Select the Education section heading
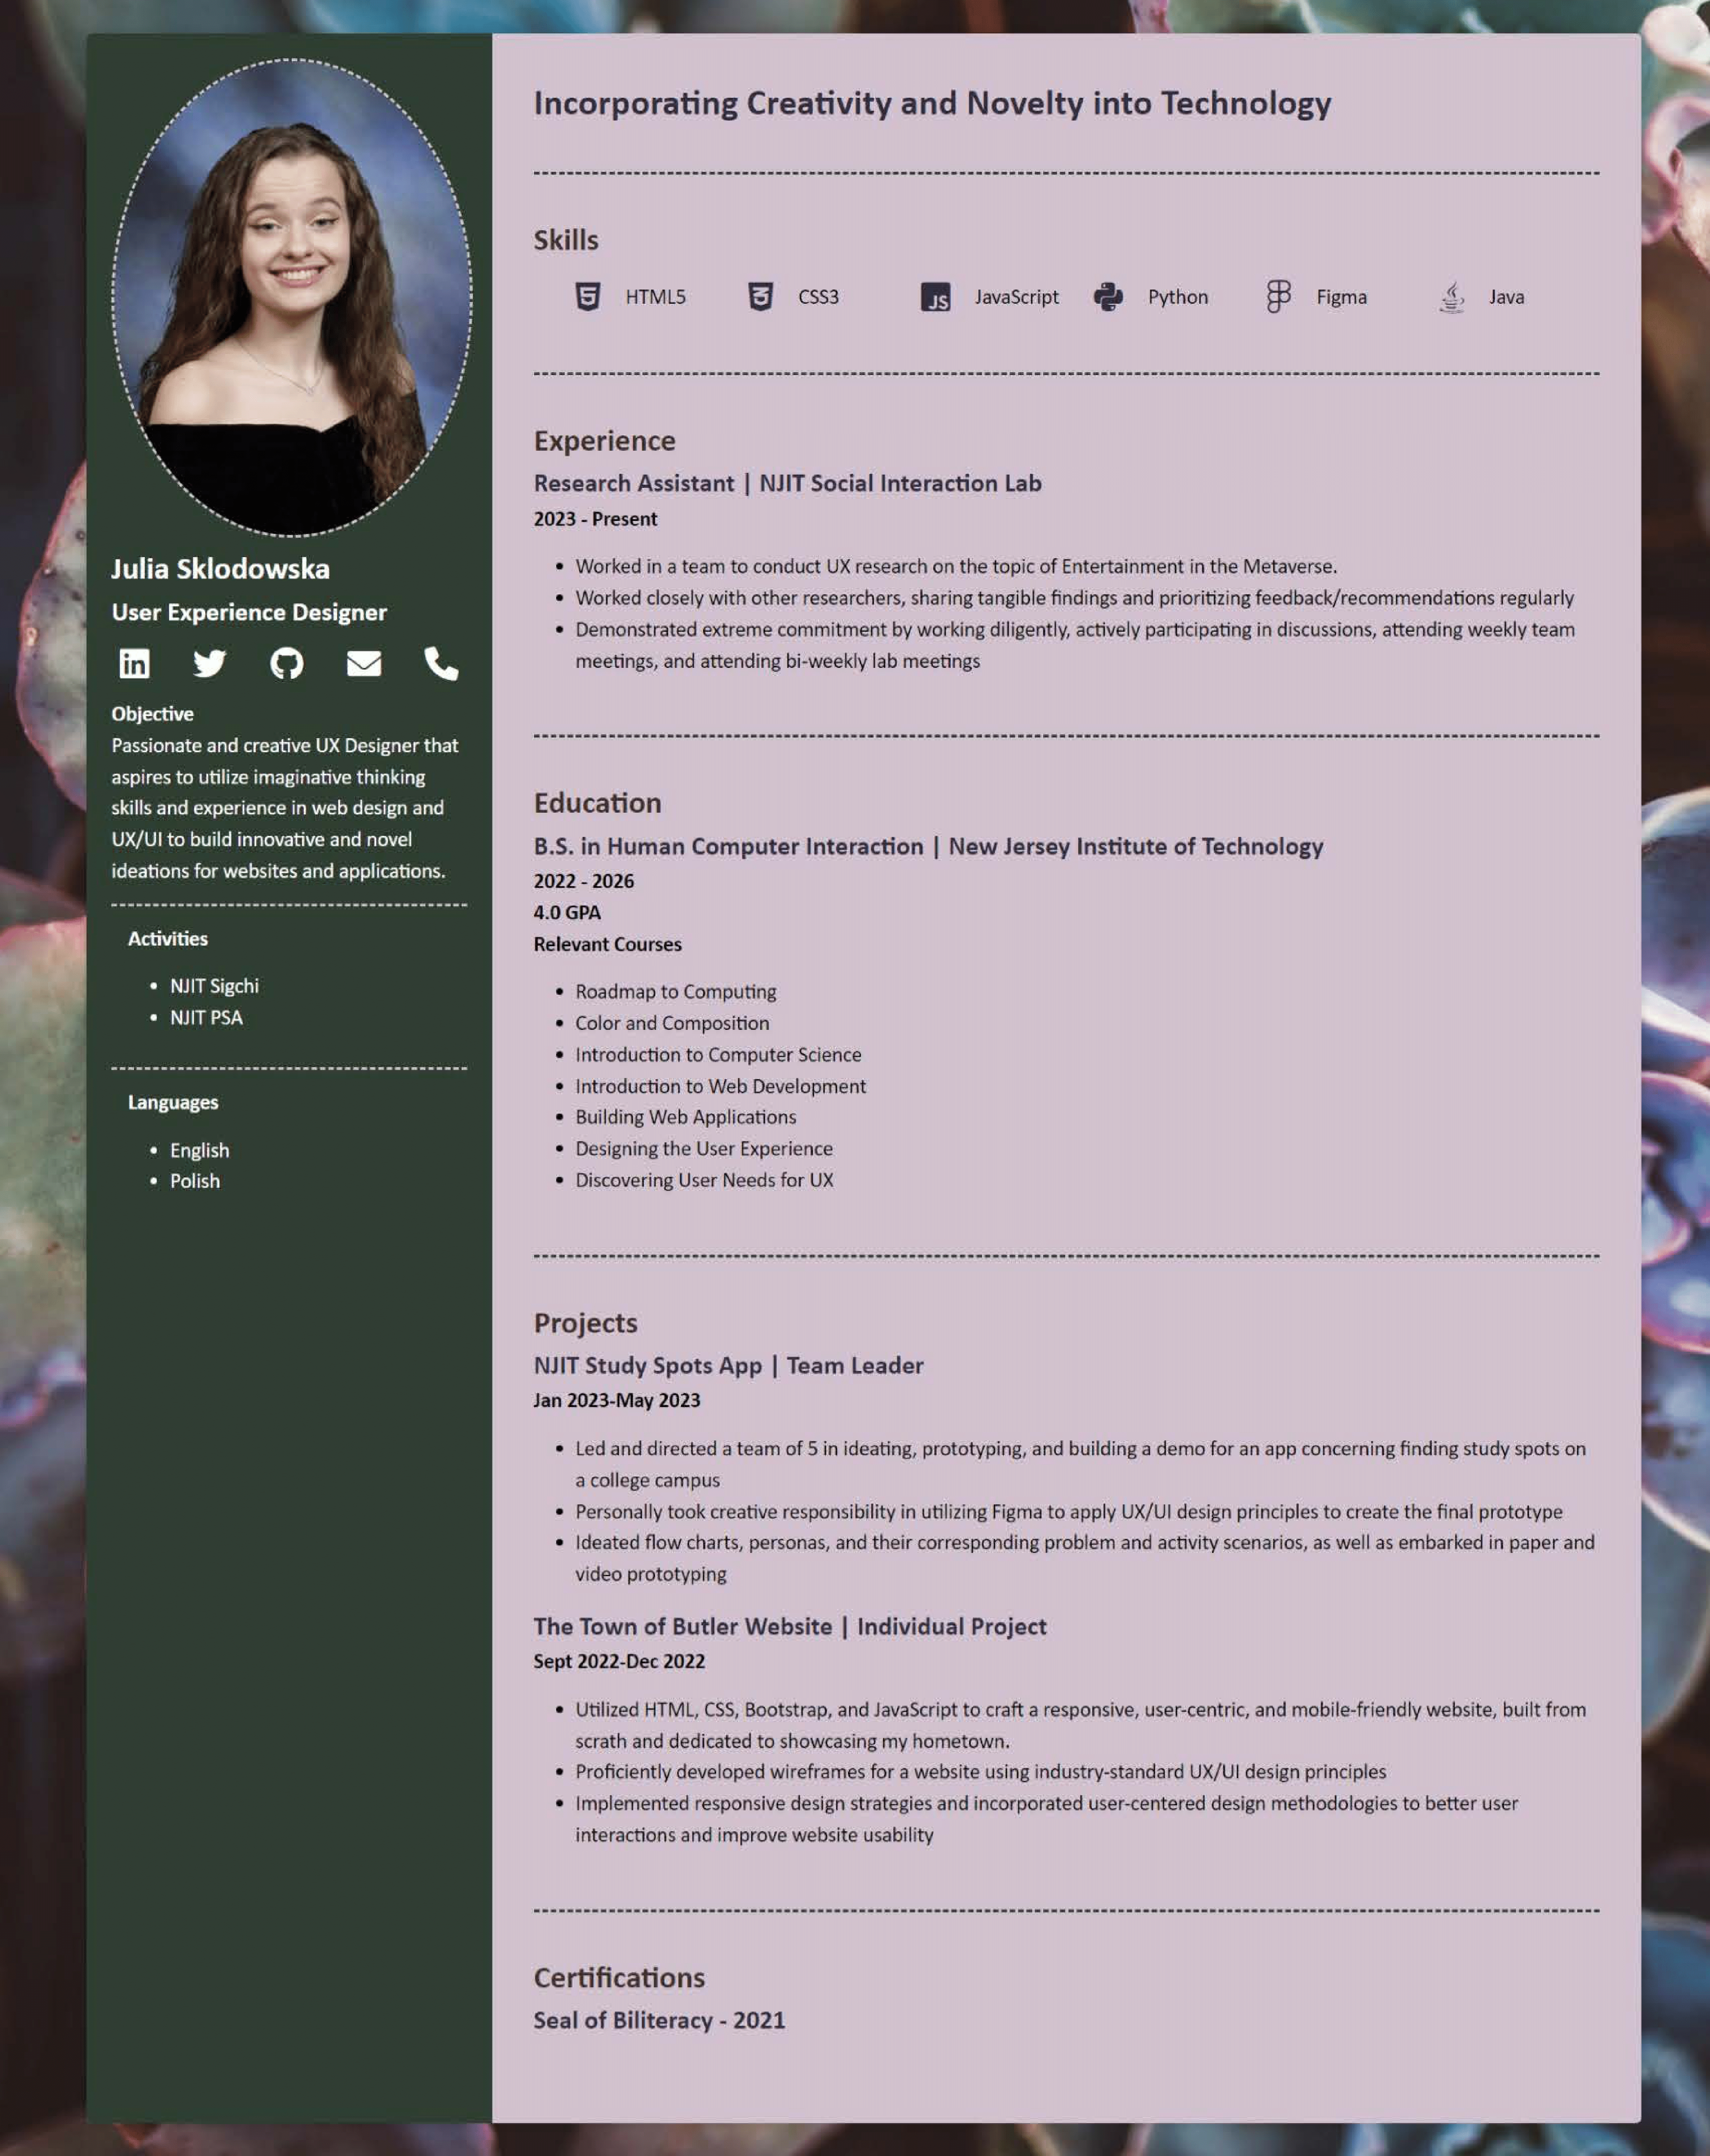Image resolution: width=1710 pixels, height=2156 pixels. pyautogui.click(x=597, y=803)
